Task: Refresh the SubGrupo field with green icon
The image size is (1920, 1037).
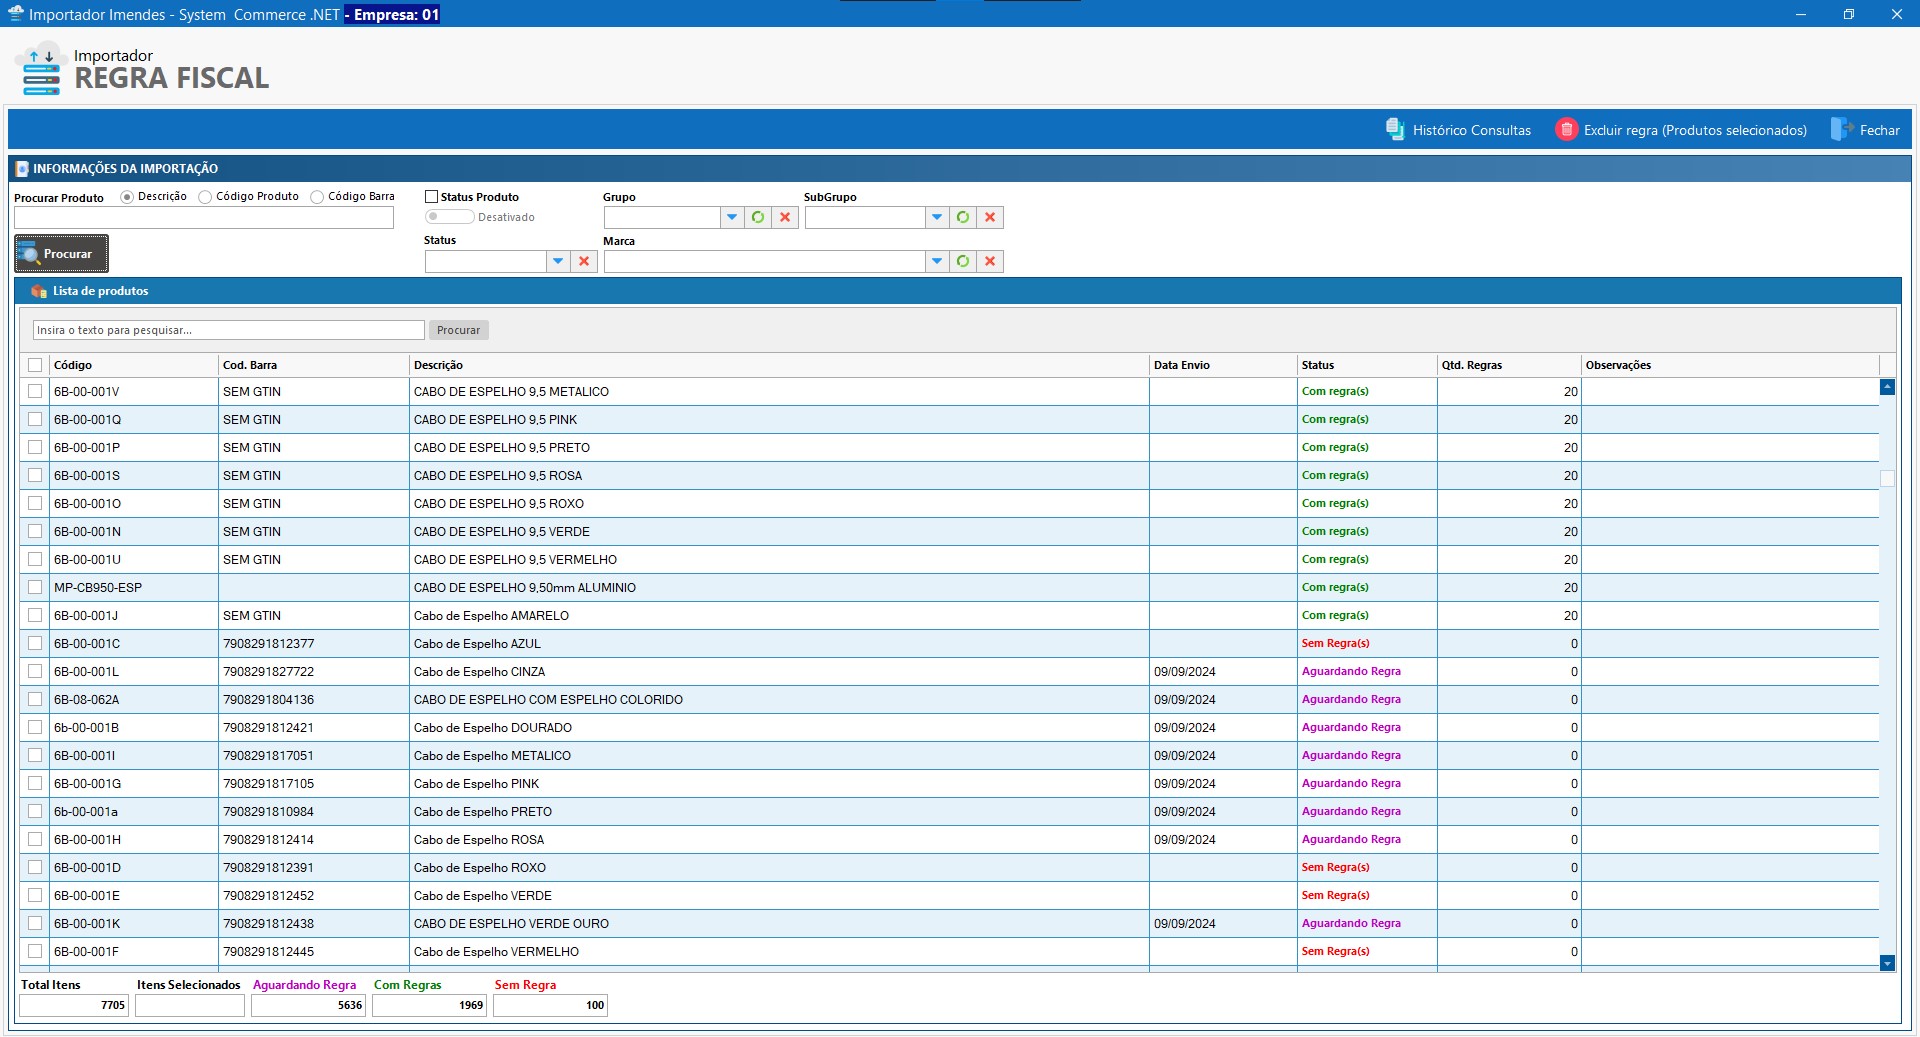Action: pyautogui.click(x=963, y=217)
